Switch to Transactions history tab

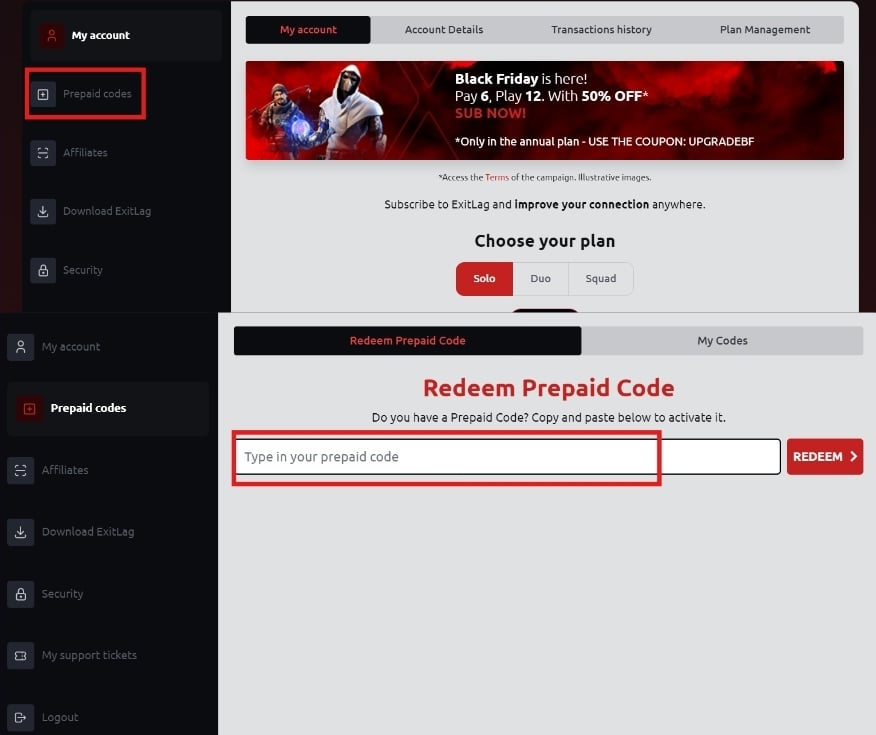601,30
